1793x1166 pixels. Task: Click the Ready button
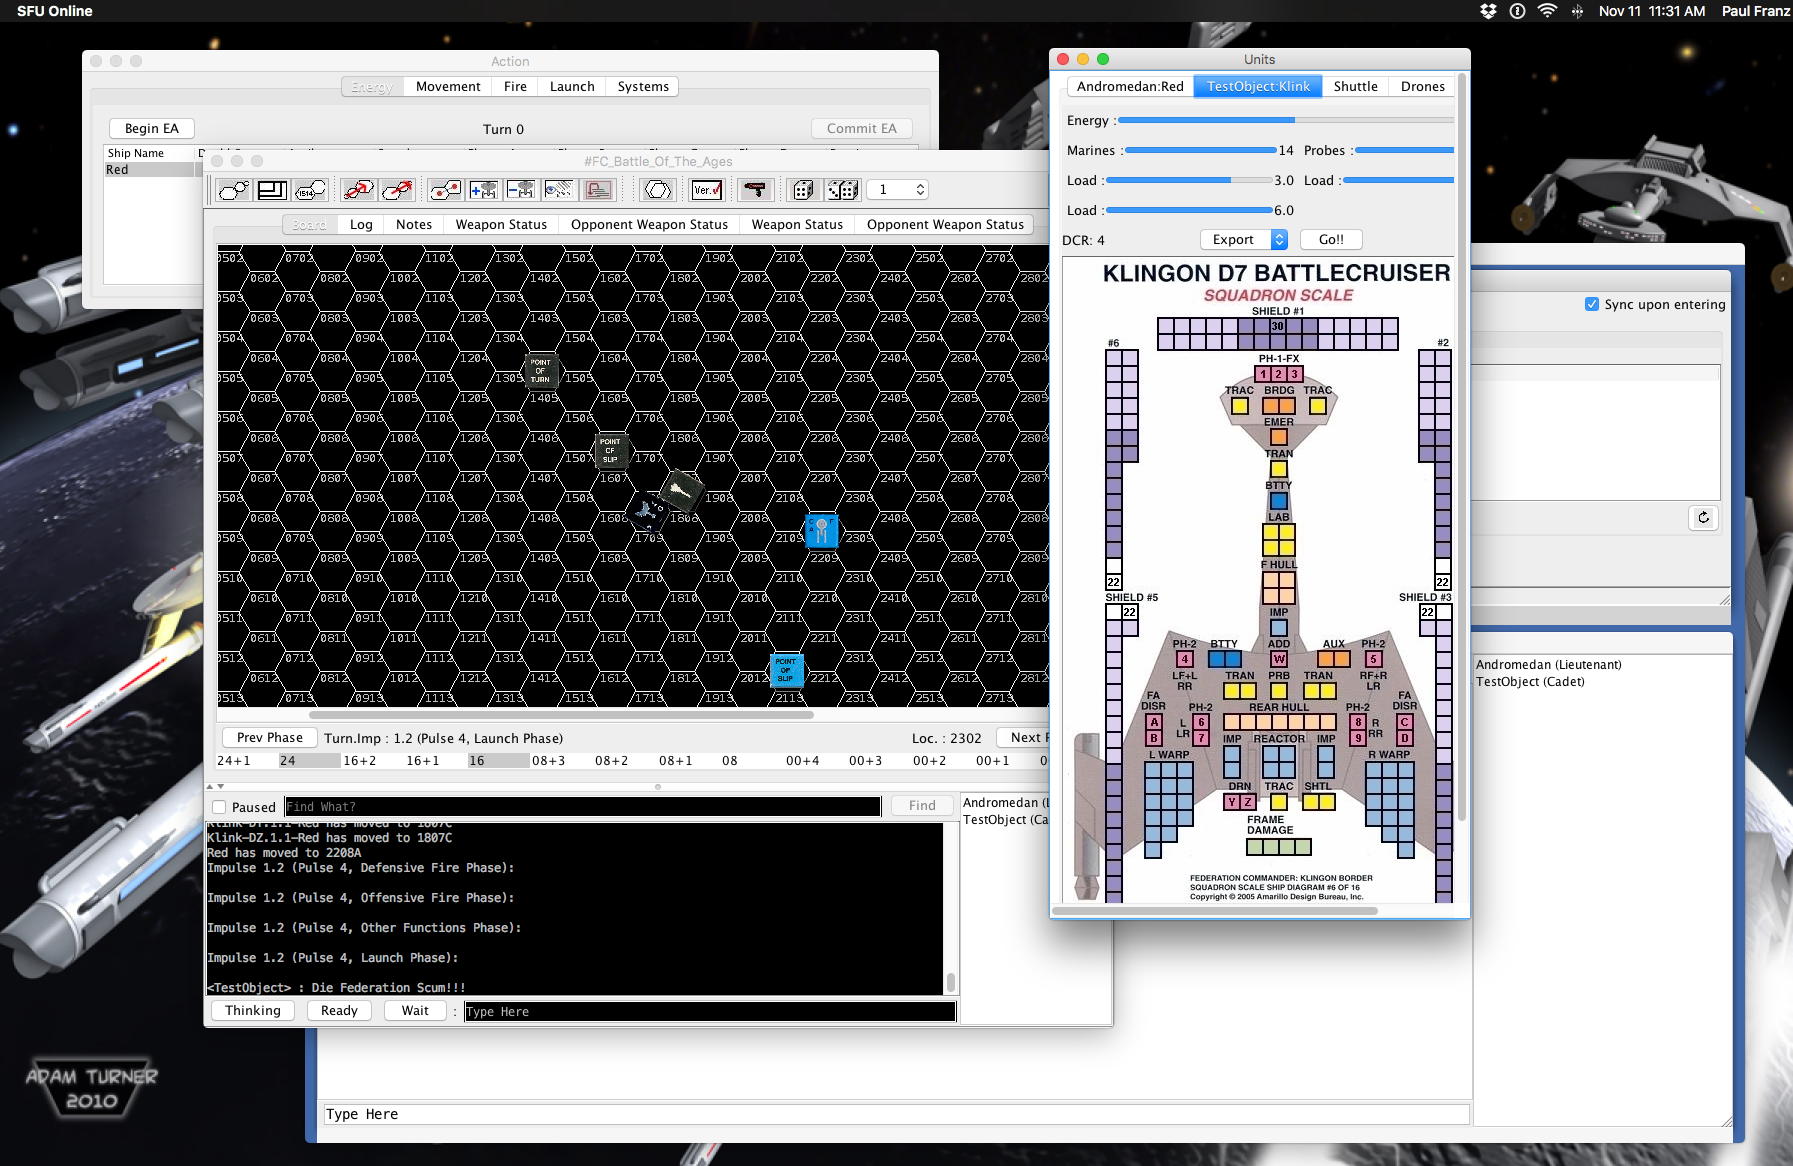click(339, 1011)
